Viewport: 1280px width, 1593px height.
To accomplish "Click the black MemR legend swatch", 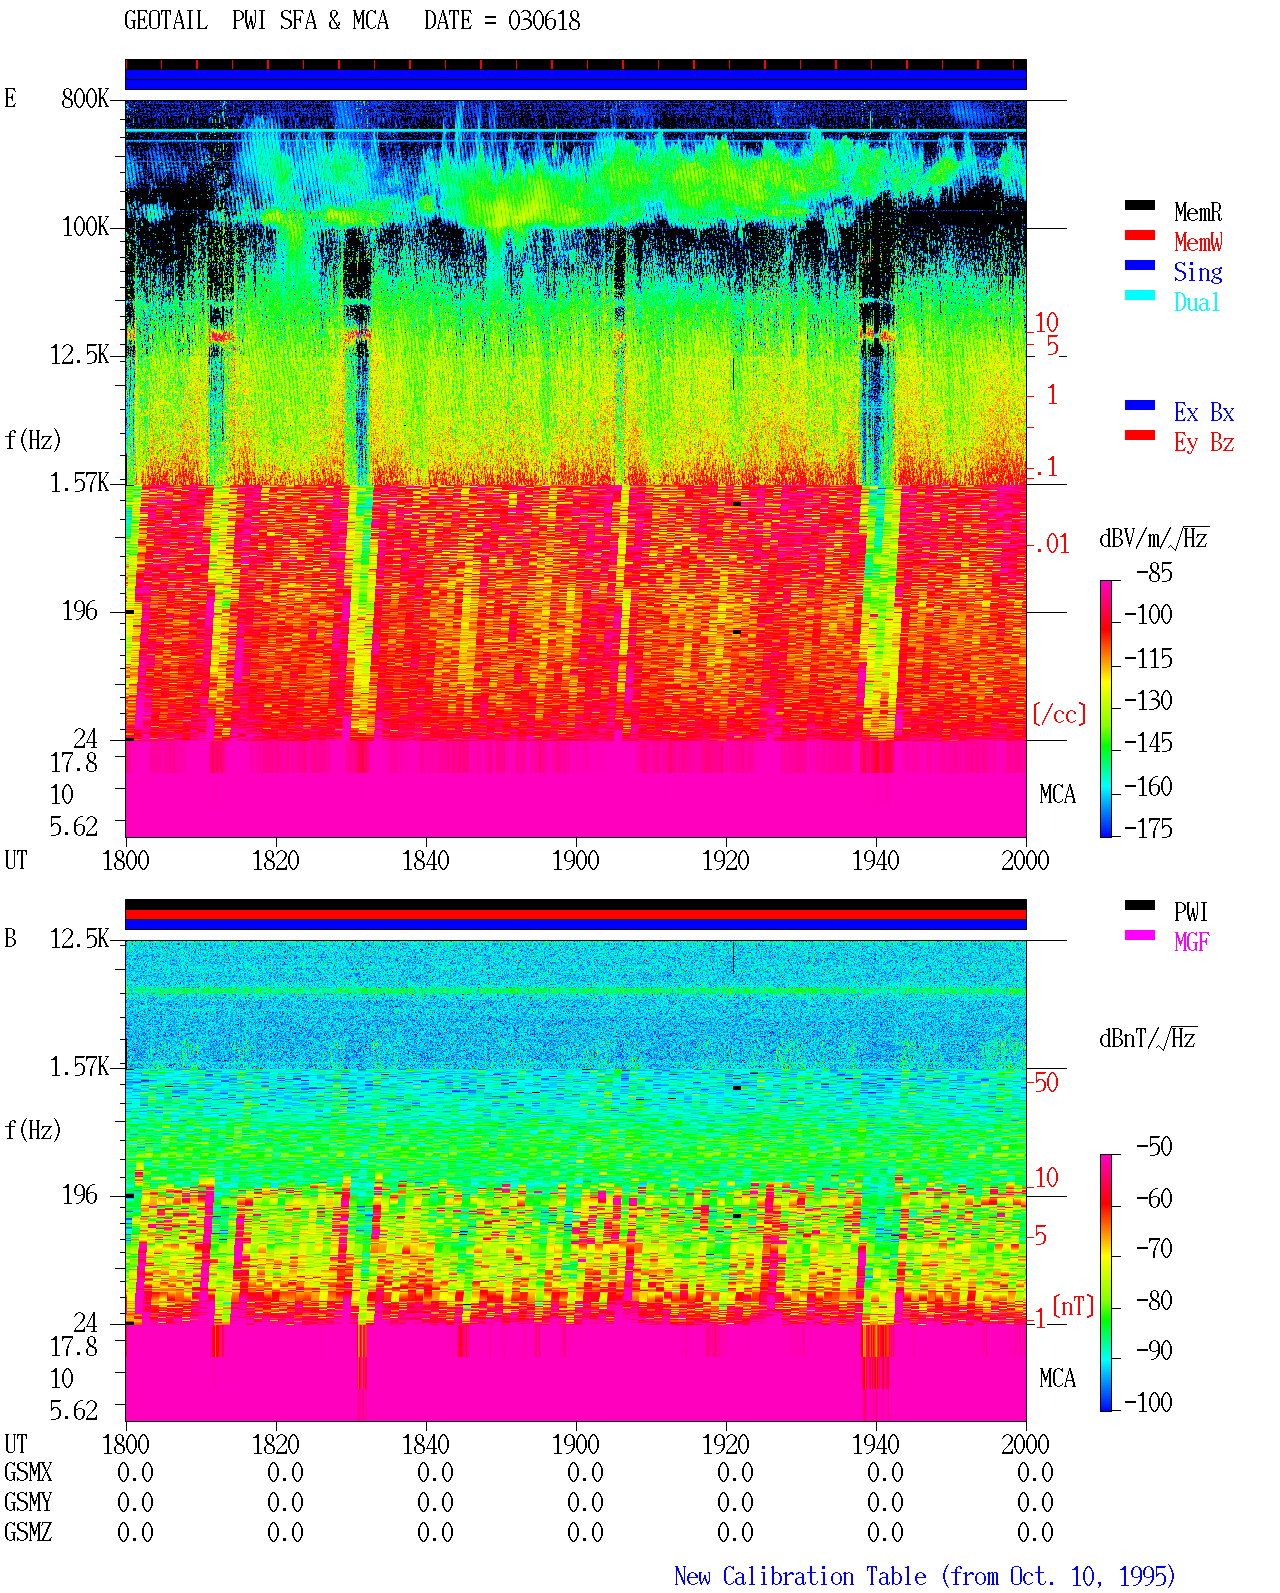I will click(x=1140, y=205).
